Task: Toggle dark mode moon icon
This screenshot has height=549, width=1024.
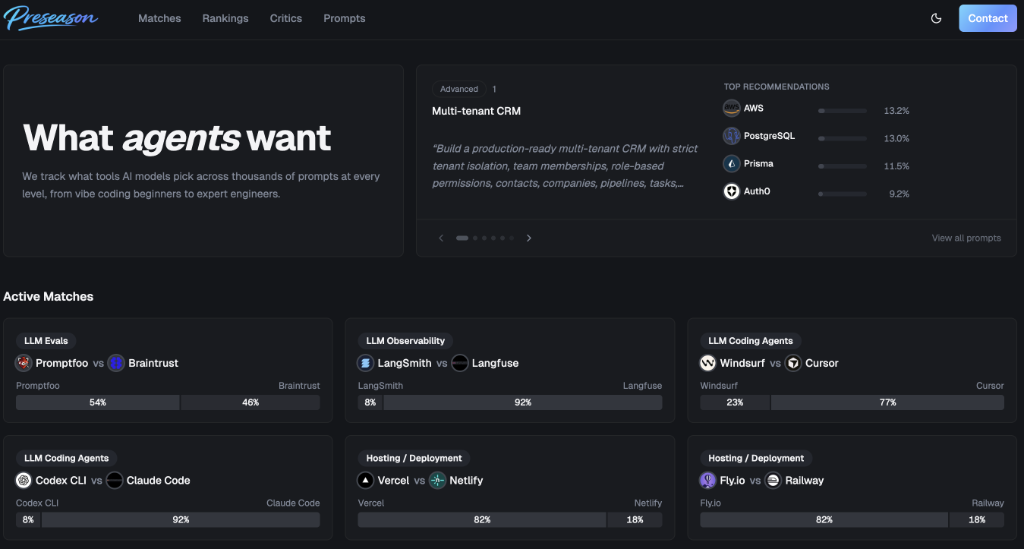Action: [x=936, y=18]
